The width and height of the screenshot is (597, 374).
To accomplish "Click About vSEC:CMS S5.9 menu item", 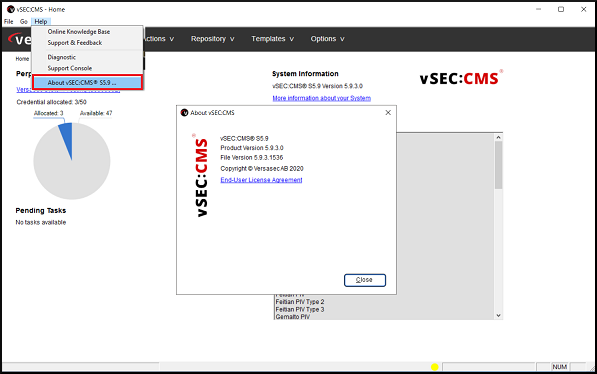I will tap(87, 82).
